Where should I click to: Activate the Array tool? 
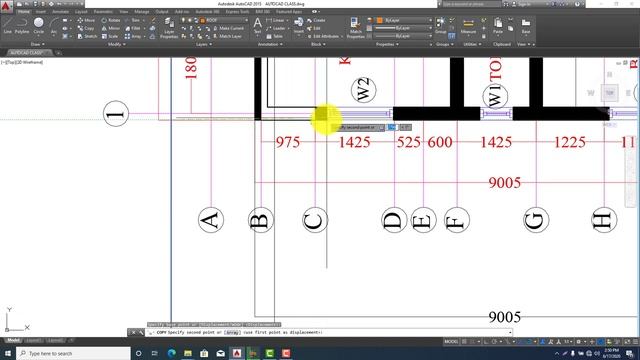coord(133,36)
